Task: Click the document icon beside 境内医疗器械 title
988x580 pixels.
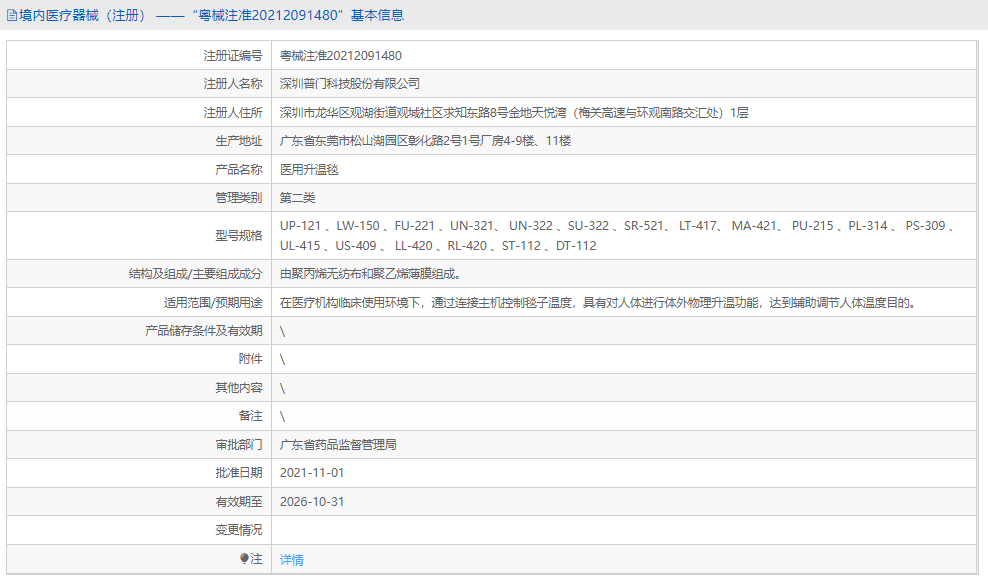Action: click(x=11, y=15)
